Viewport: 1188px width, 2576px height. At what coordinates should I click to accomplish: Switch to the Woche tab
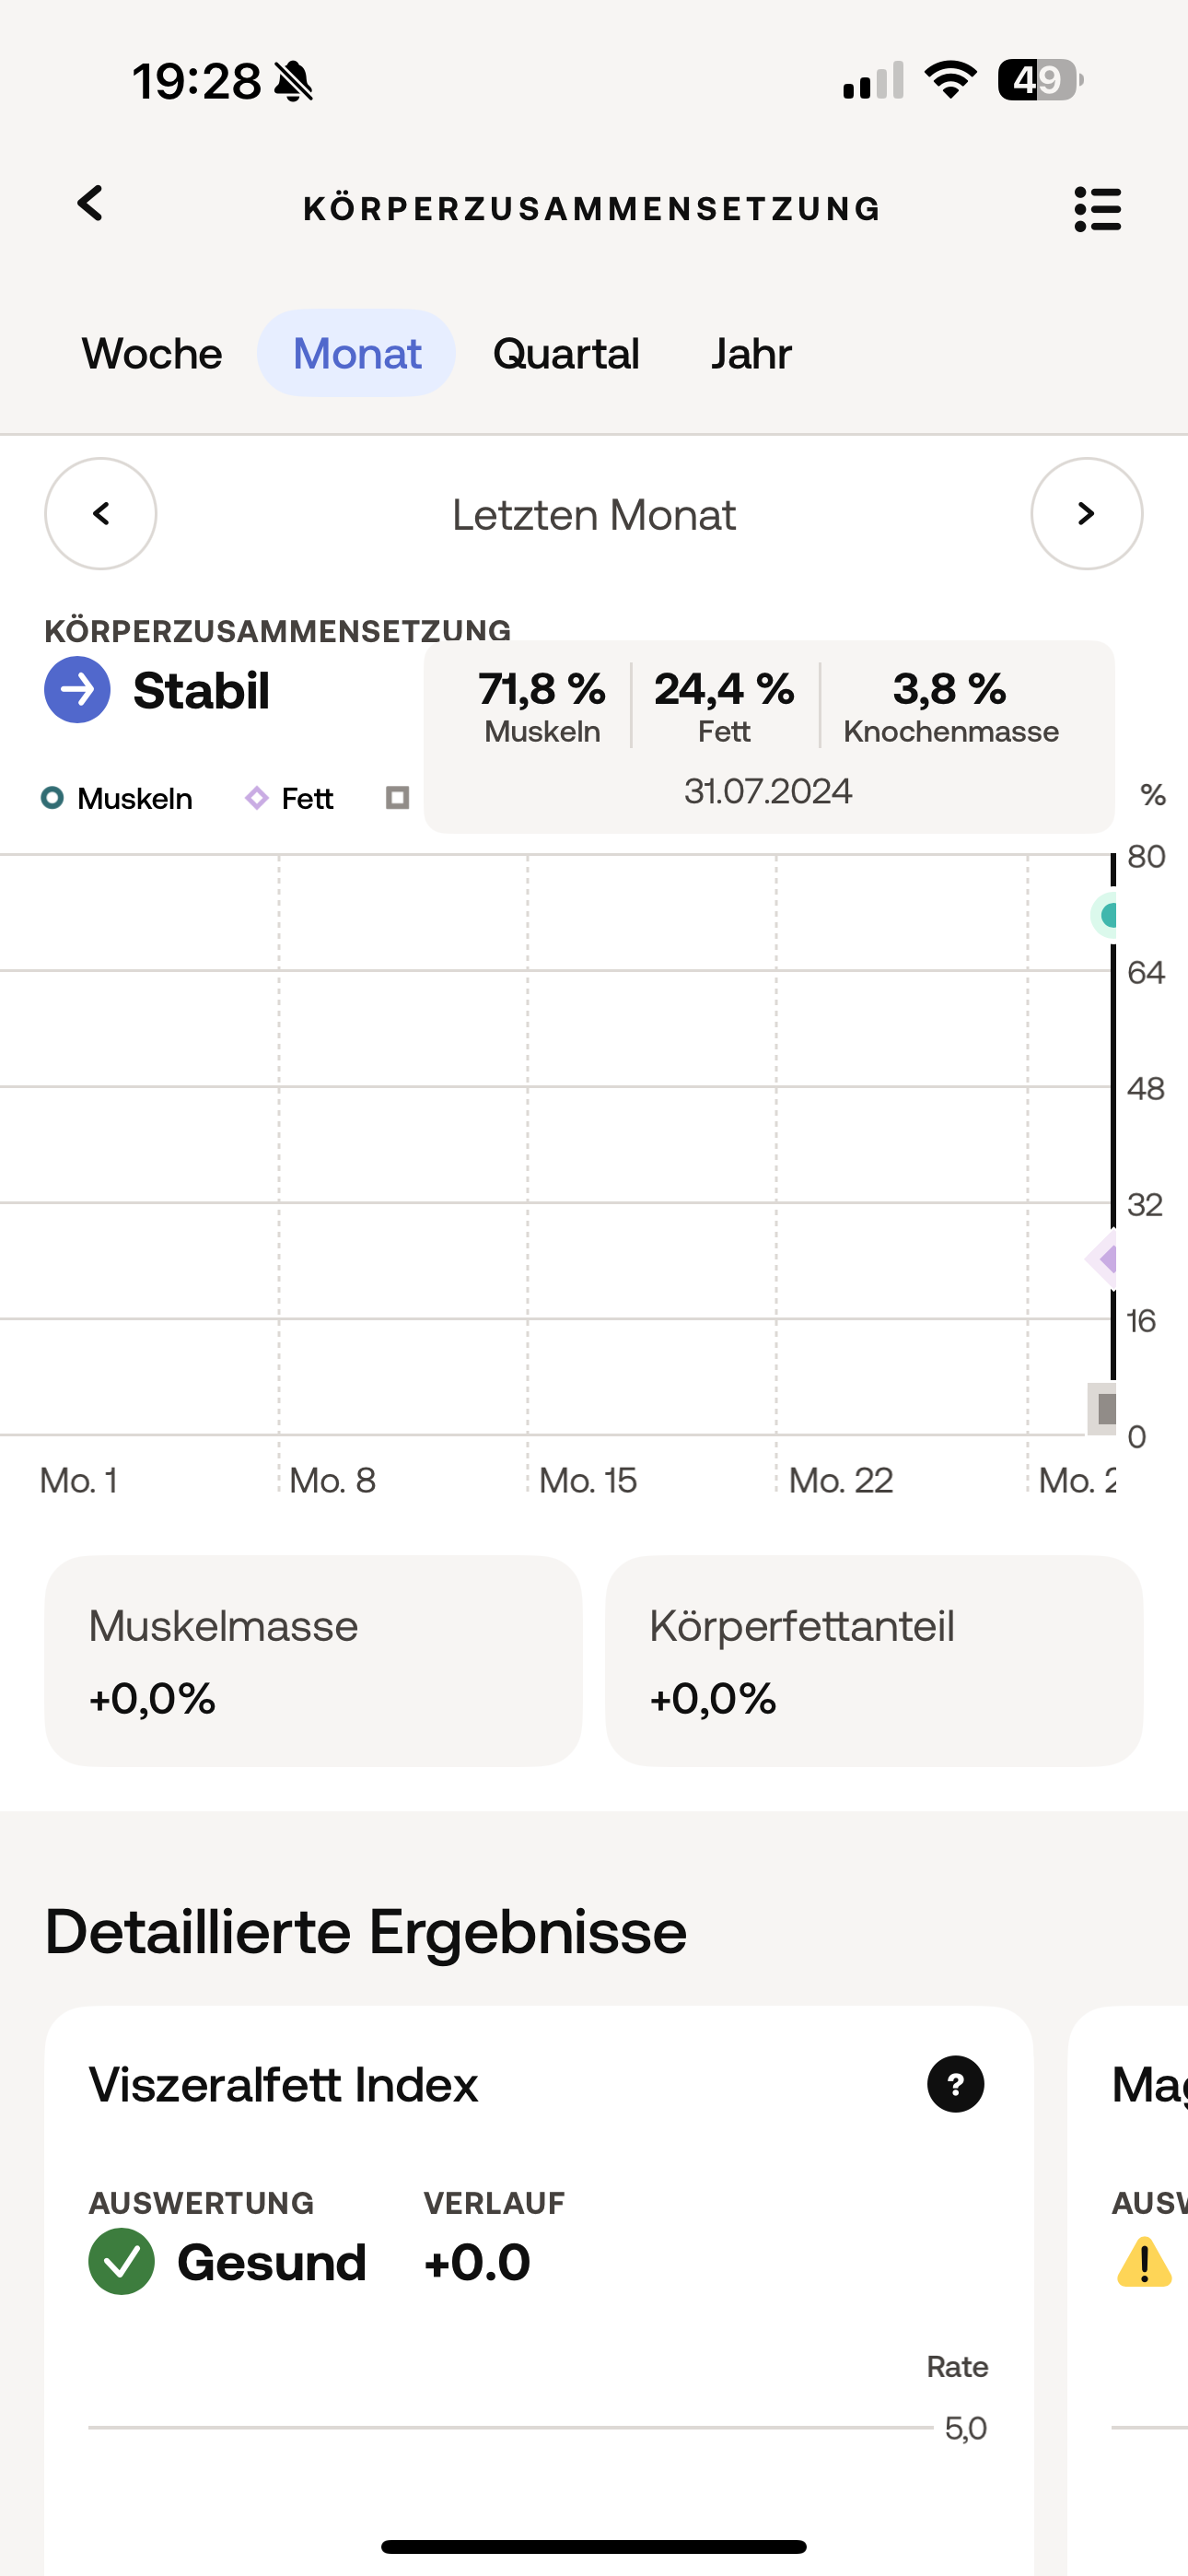pos(152,354)
